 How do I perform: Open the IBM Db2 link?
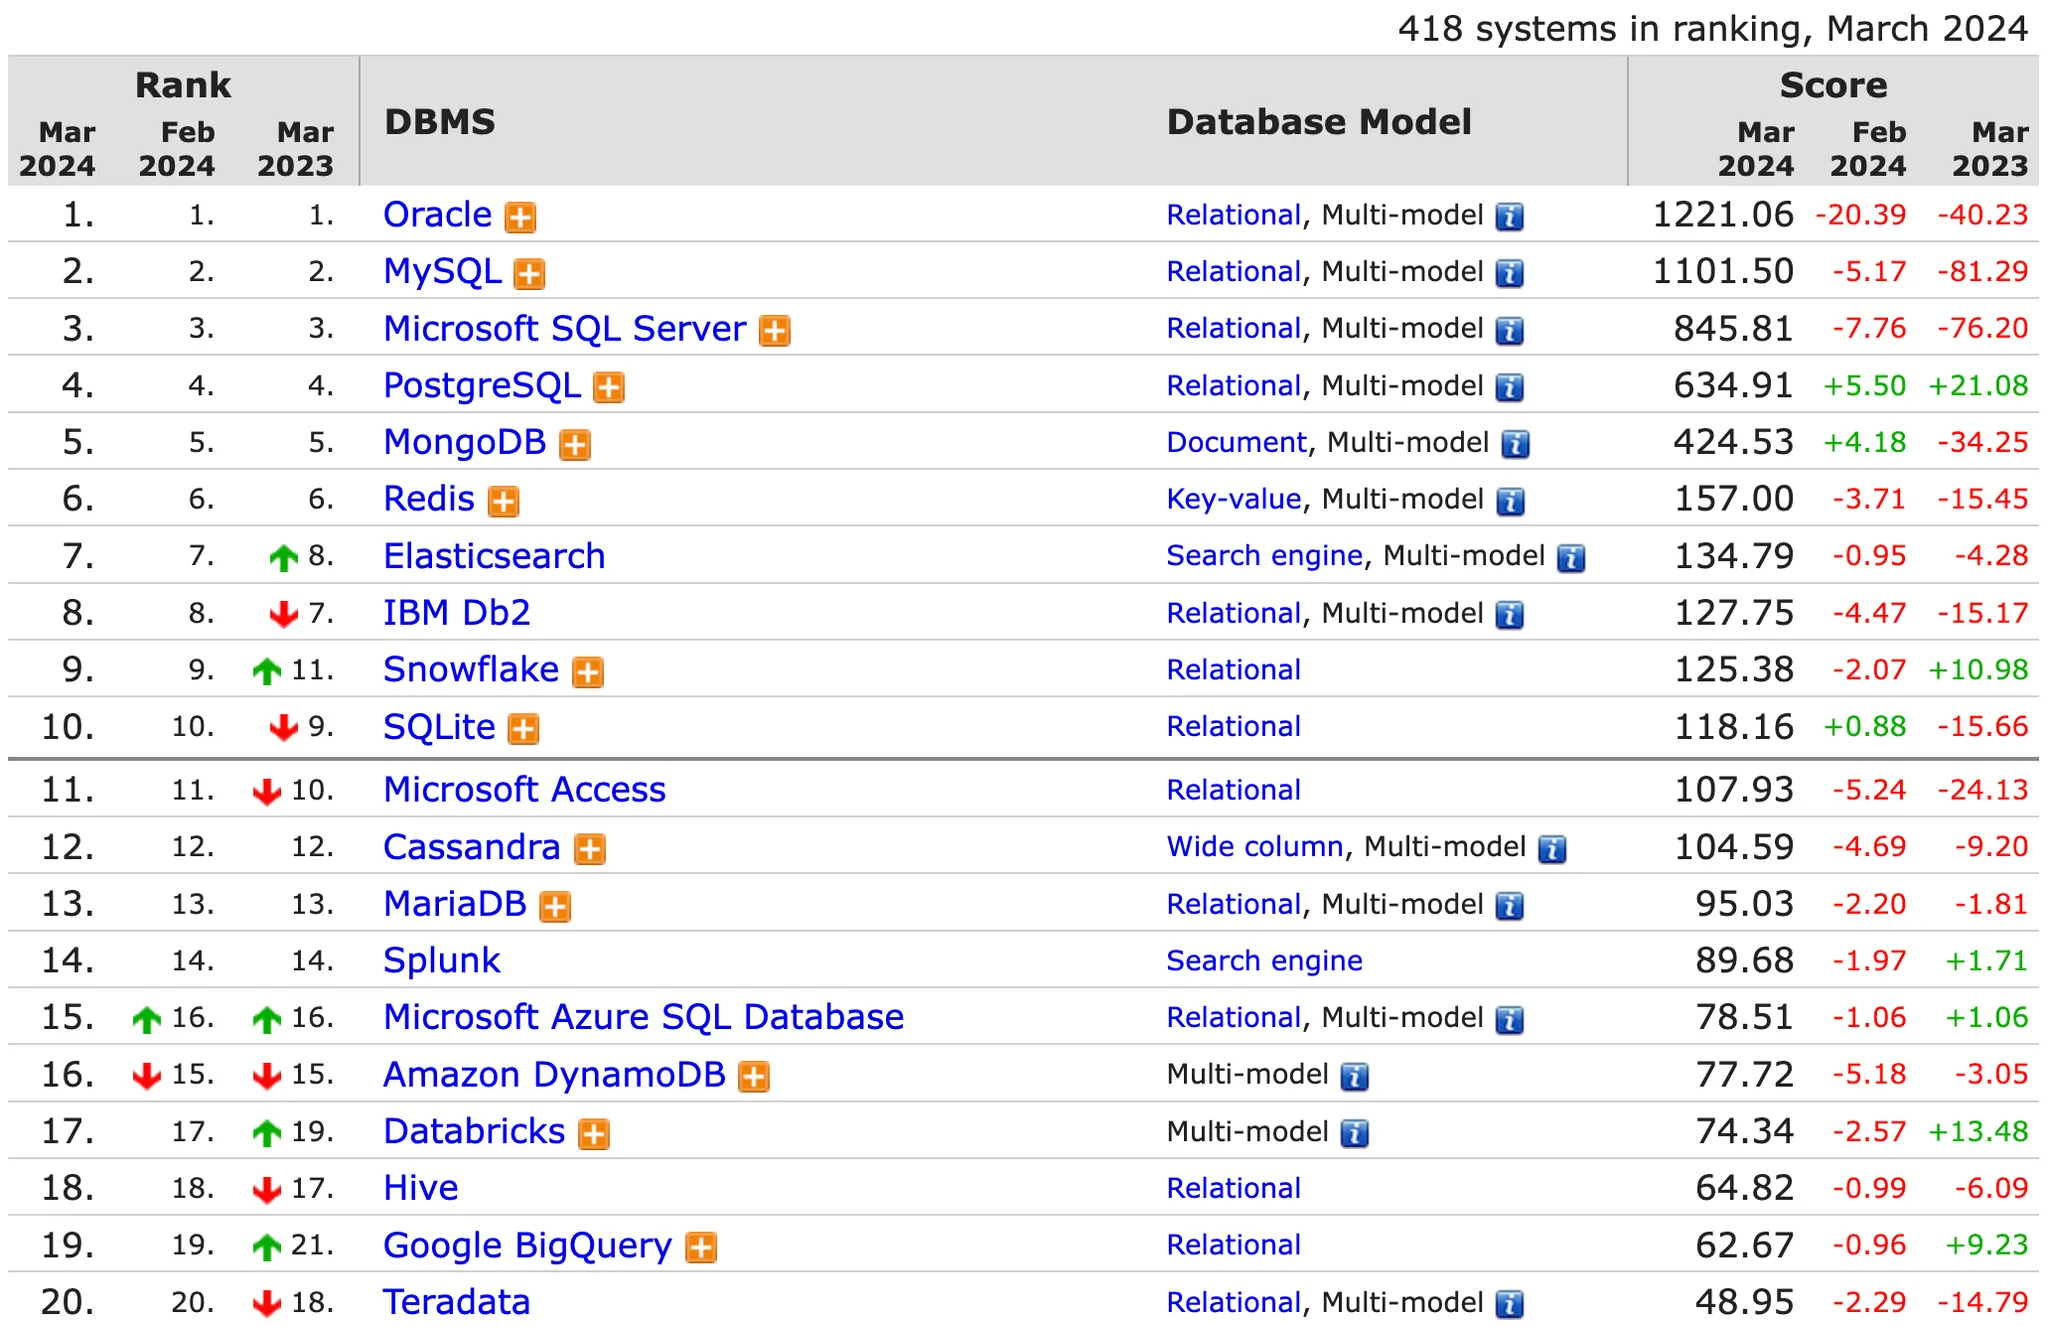pos(456,612)
